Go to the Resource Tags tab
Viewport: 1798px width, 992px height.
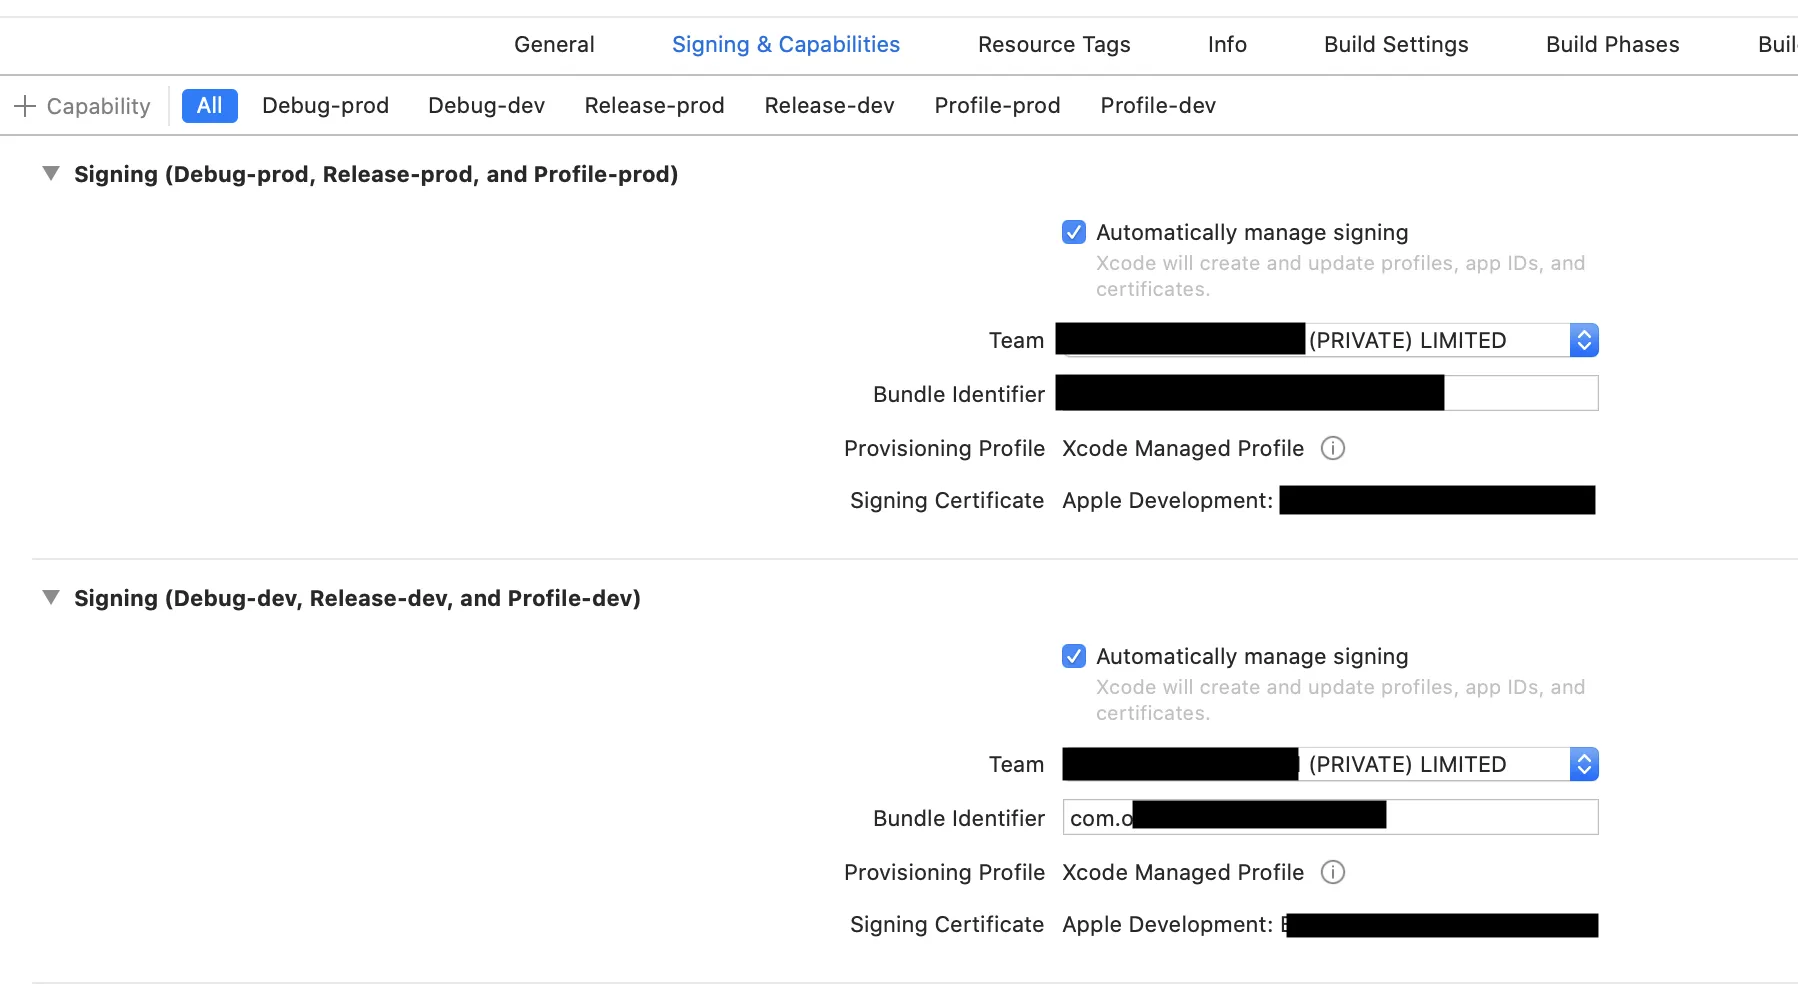[1054, 45]
